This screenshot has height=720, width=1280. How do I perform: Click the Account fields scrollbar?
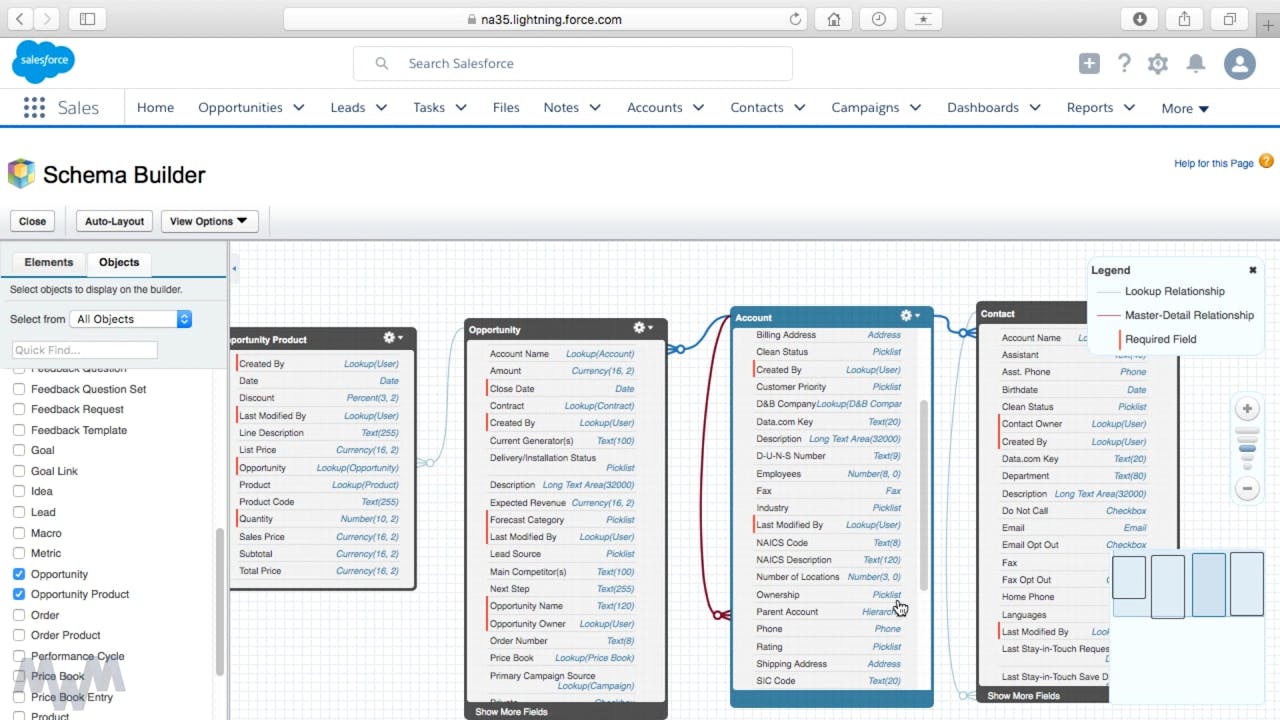923,495
